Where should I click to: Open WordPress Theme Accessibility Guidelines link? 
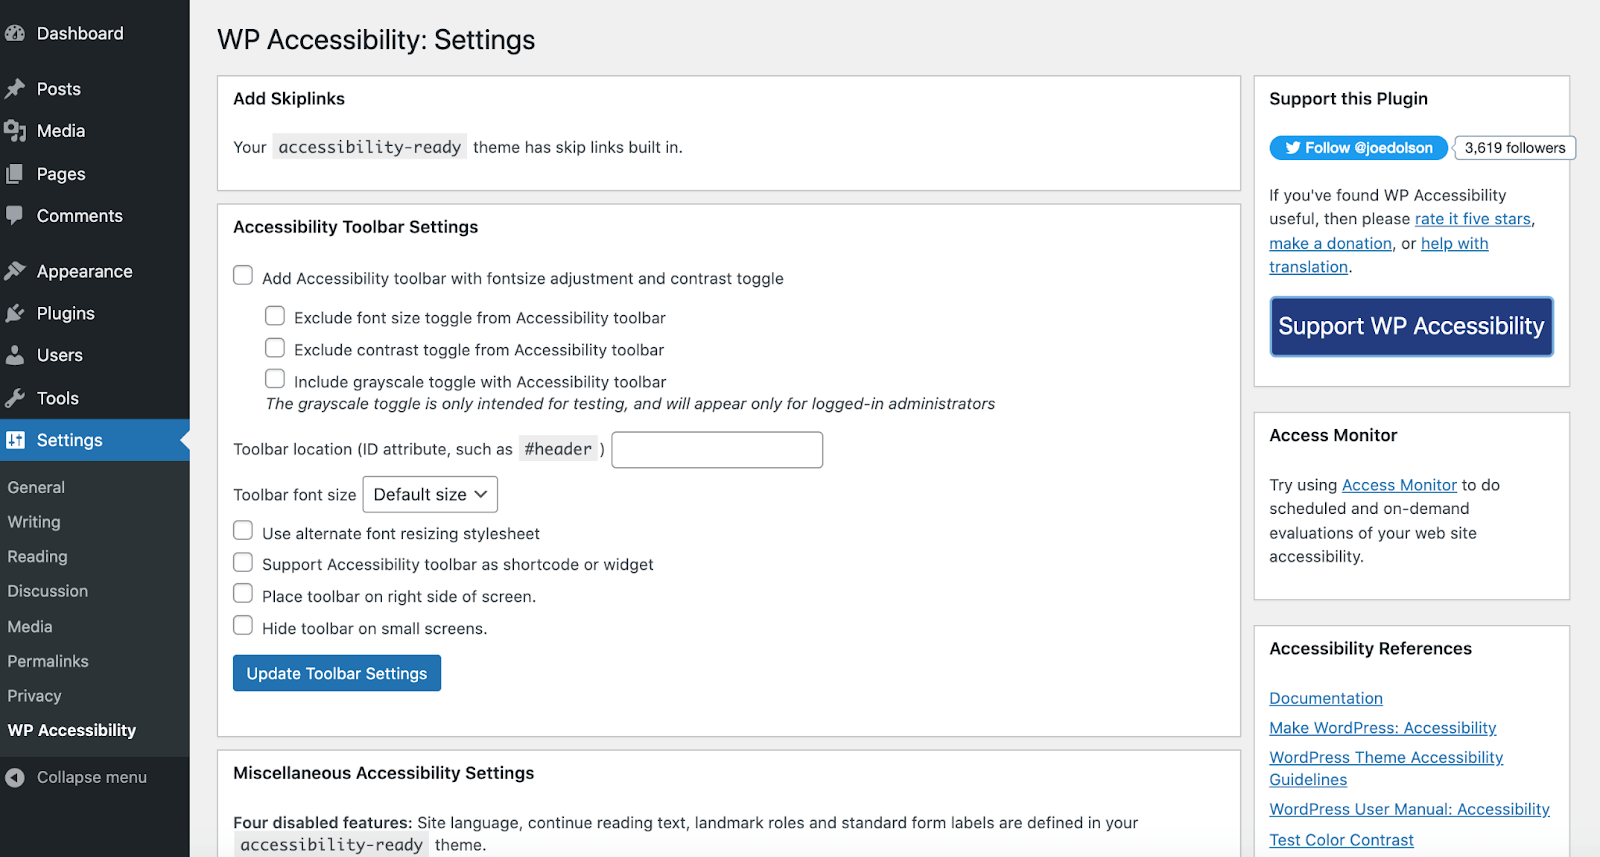(1386, 769)
